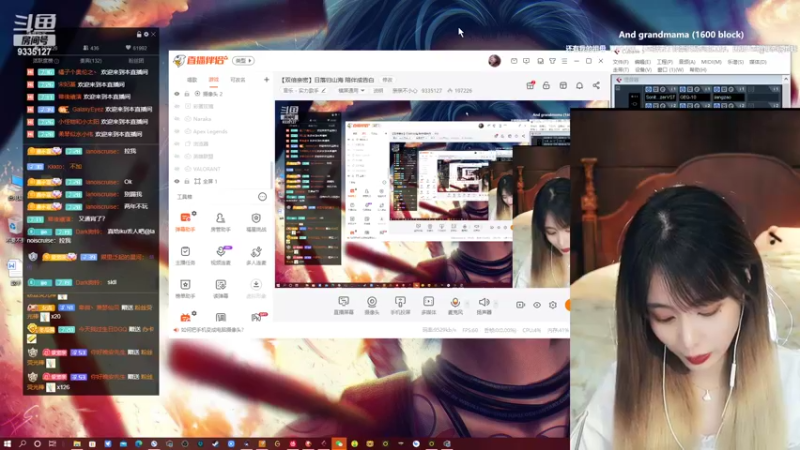Open the download-arrow tool in the toolbox
The height and width of the screenshot is (450, 800).
(x=256, y=288)
